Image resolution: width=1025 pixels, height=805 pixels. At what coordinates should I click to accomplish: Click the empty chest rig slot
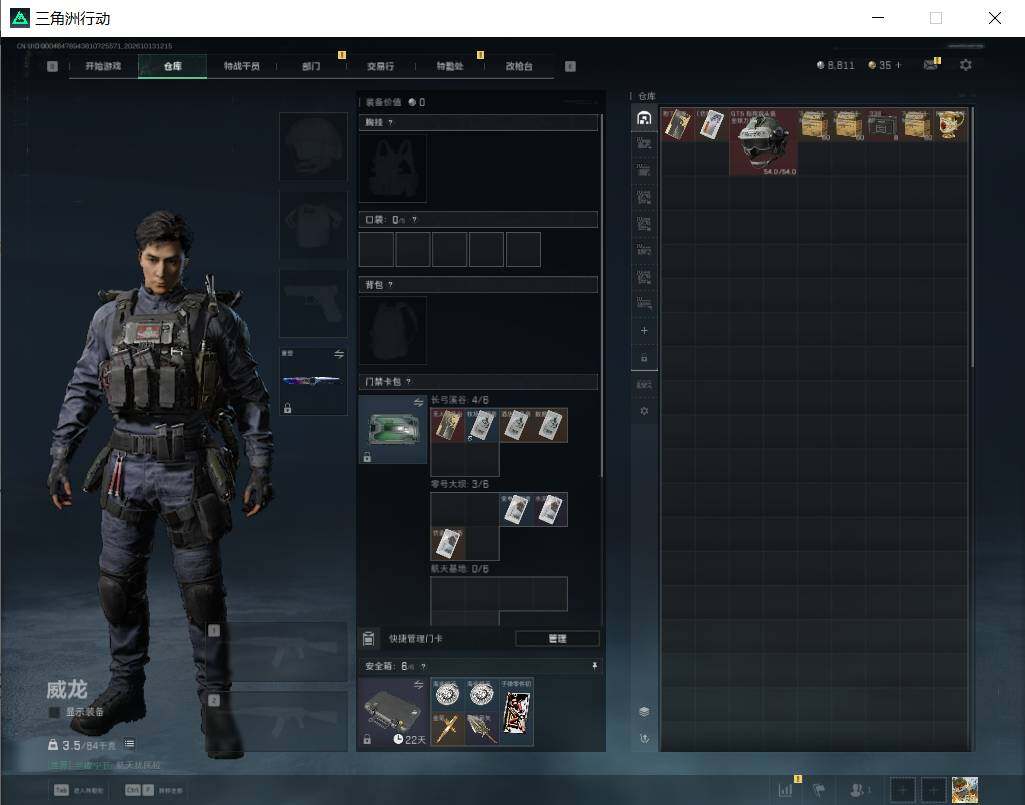393,169
